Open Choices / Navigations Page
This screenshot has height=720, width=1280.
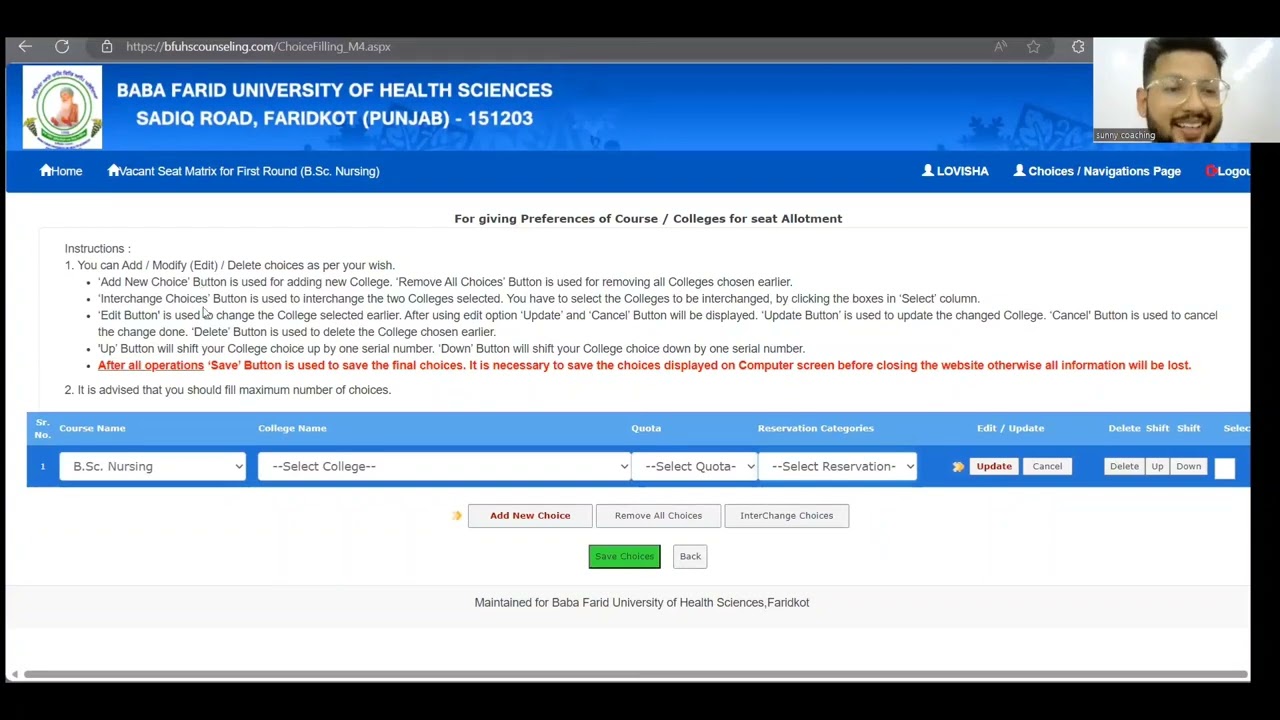(1097, 171)
